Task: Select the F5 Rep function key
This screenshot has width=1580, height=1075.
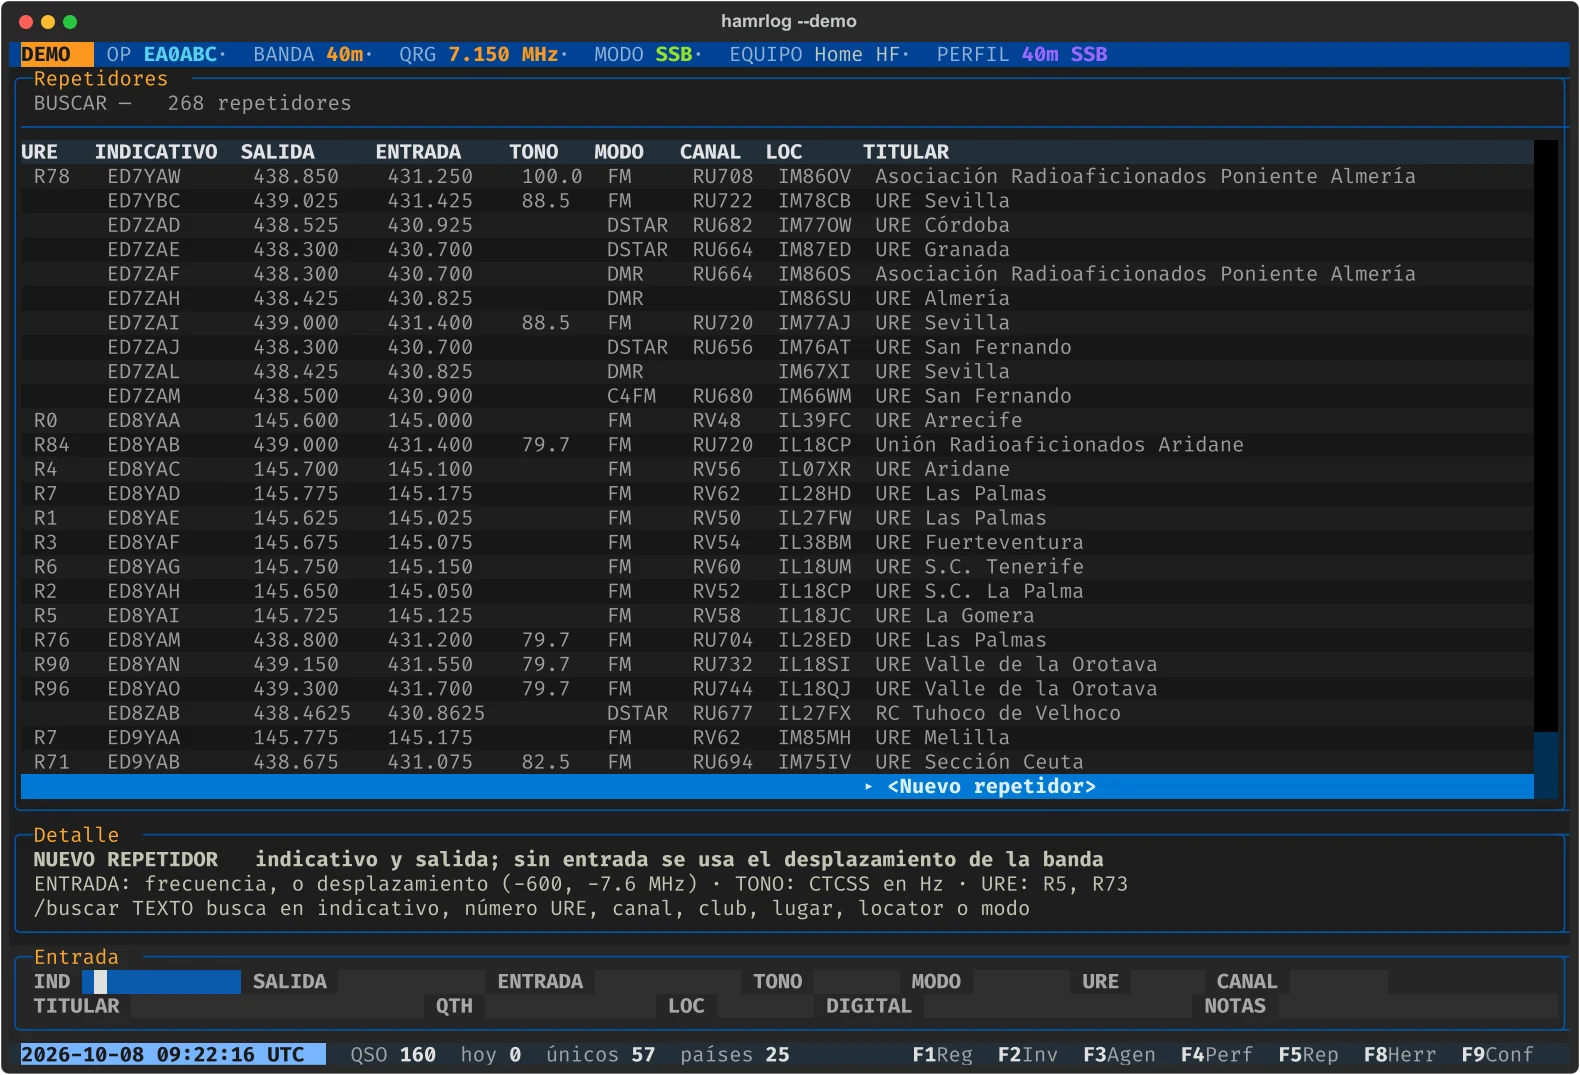Action: click(x=1308, y=1054)
